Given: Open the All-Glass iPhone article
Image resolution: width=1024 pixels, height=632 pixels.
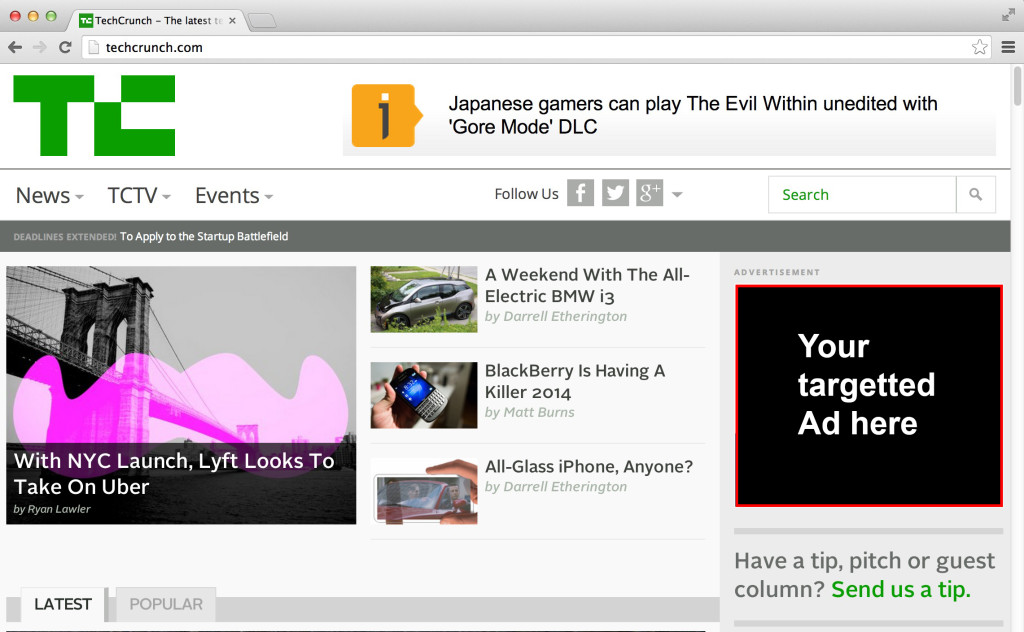Looking at the screenshot, I should [x=588, y=467].
